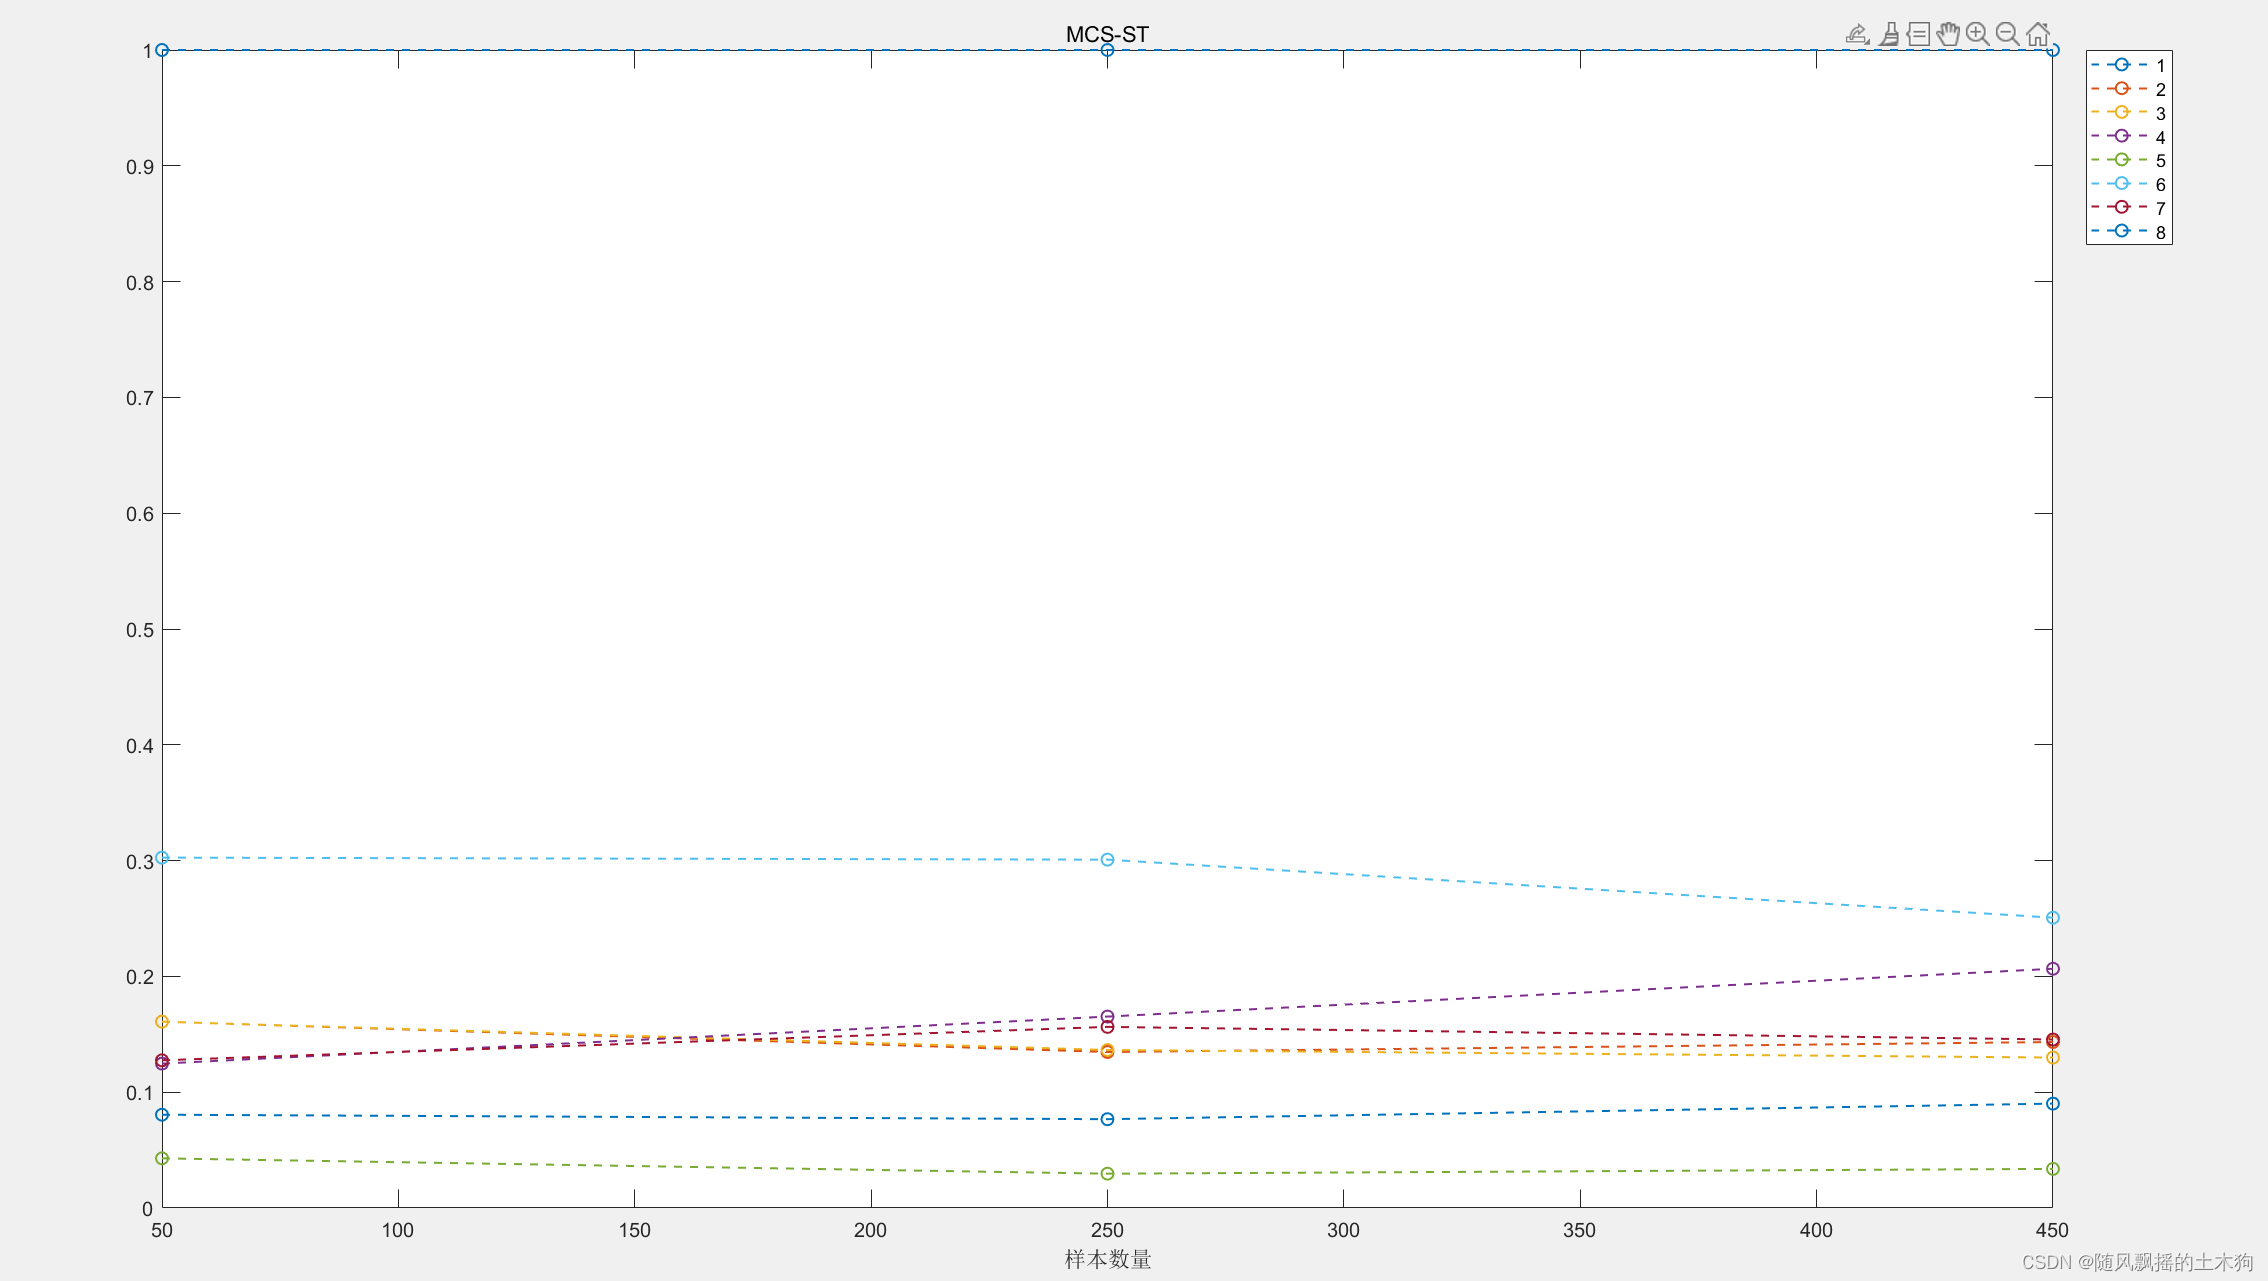2268x1281 pixels.
Task: Select legend entry 7
Action: coord(2129,208)
